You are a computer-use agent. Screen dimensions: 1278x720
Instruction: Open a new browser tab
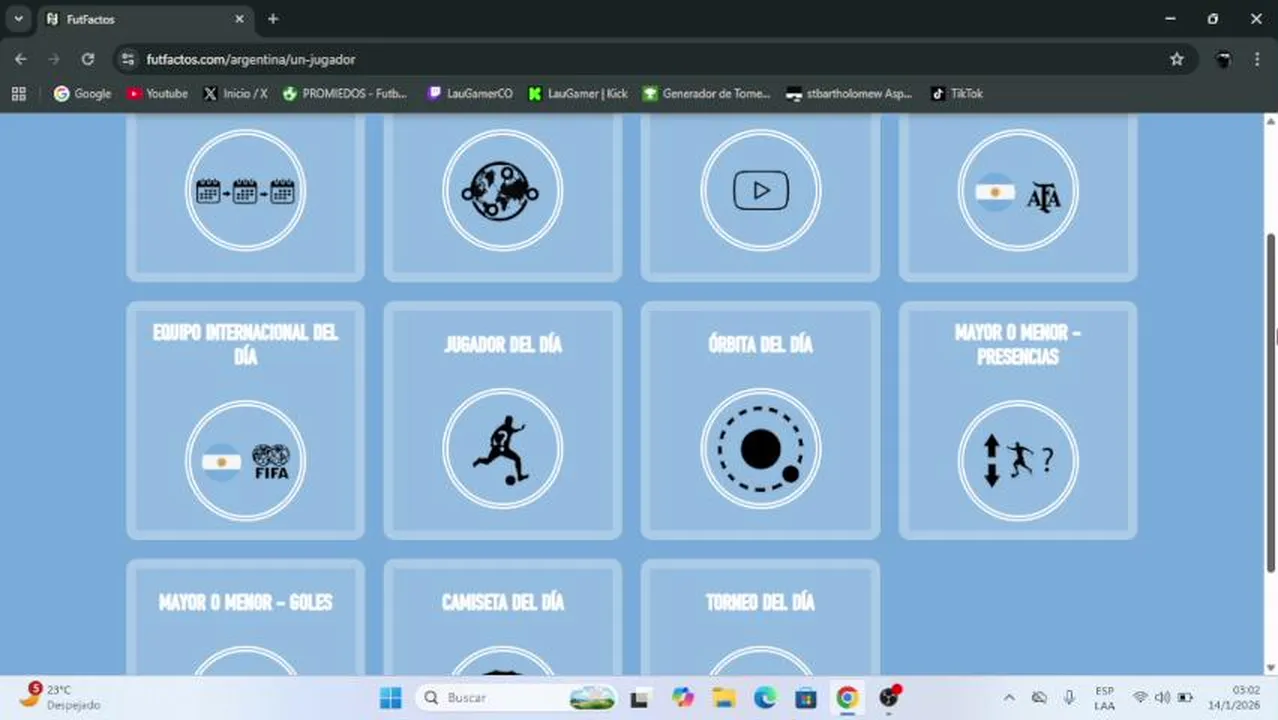(273, 19)
